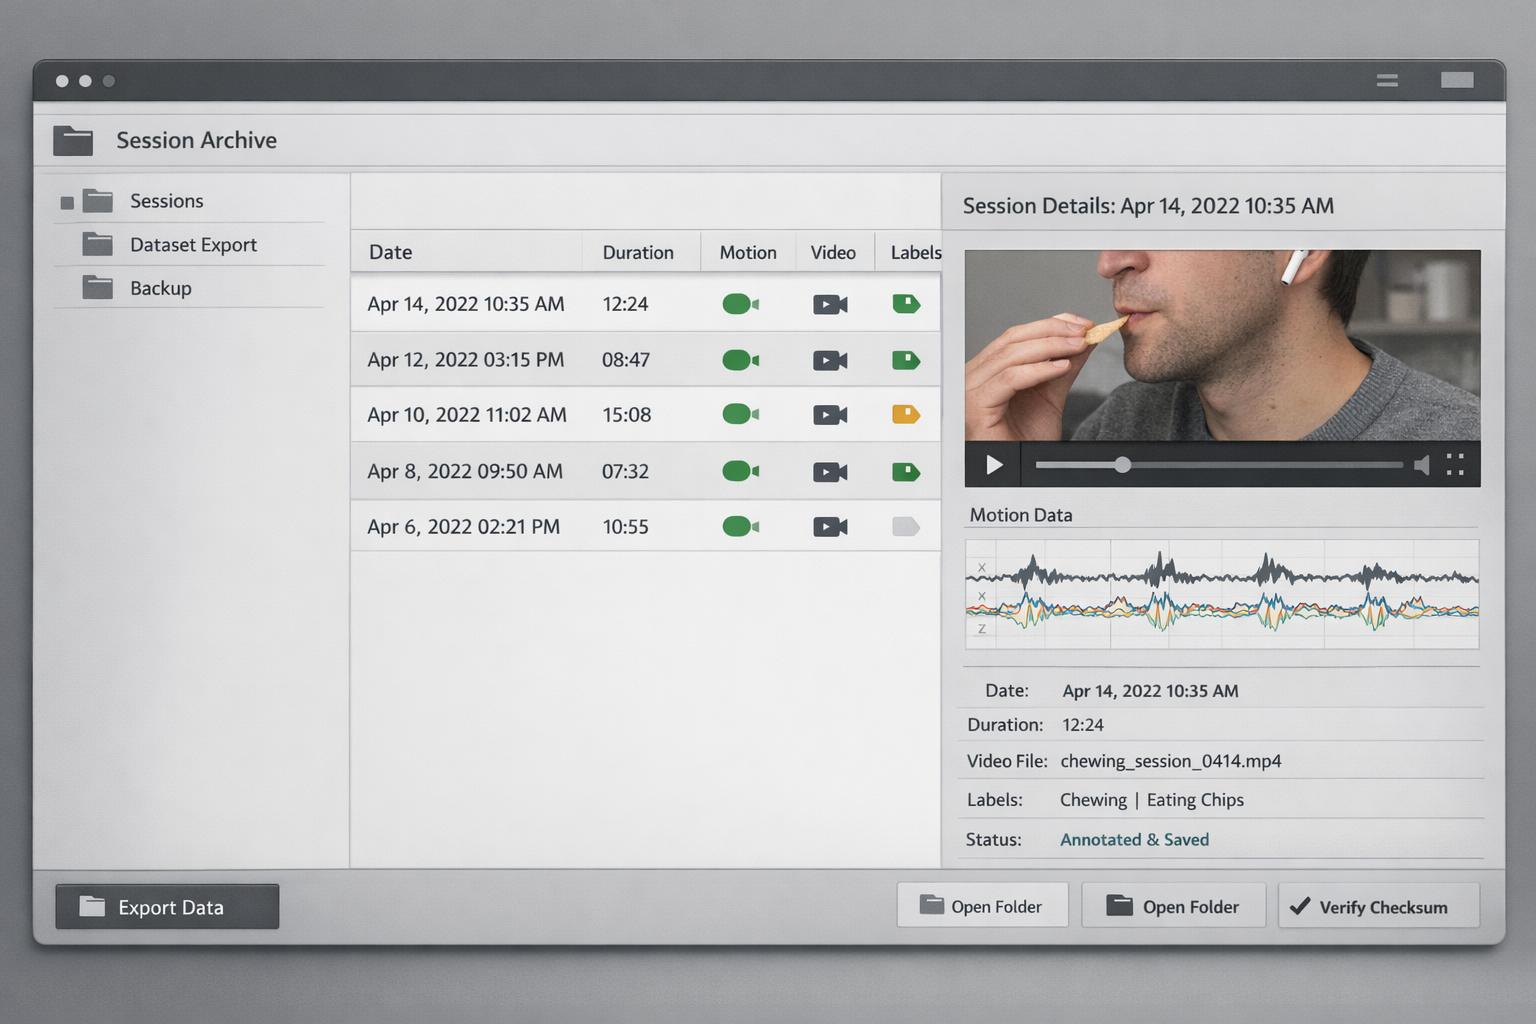Click the green label tag for Apr 8 session

[905, 472]
